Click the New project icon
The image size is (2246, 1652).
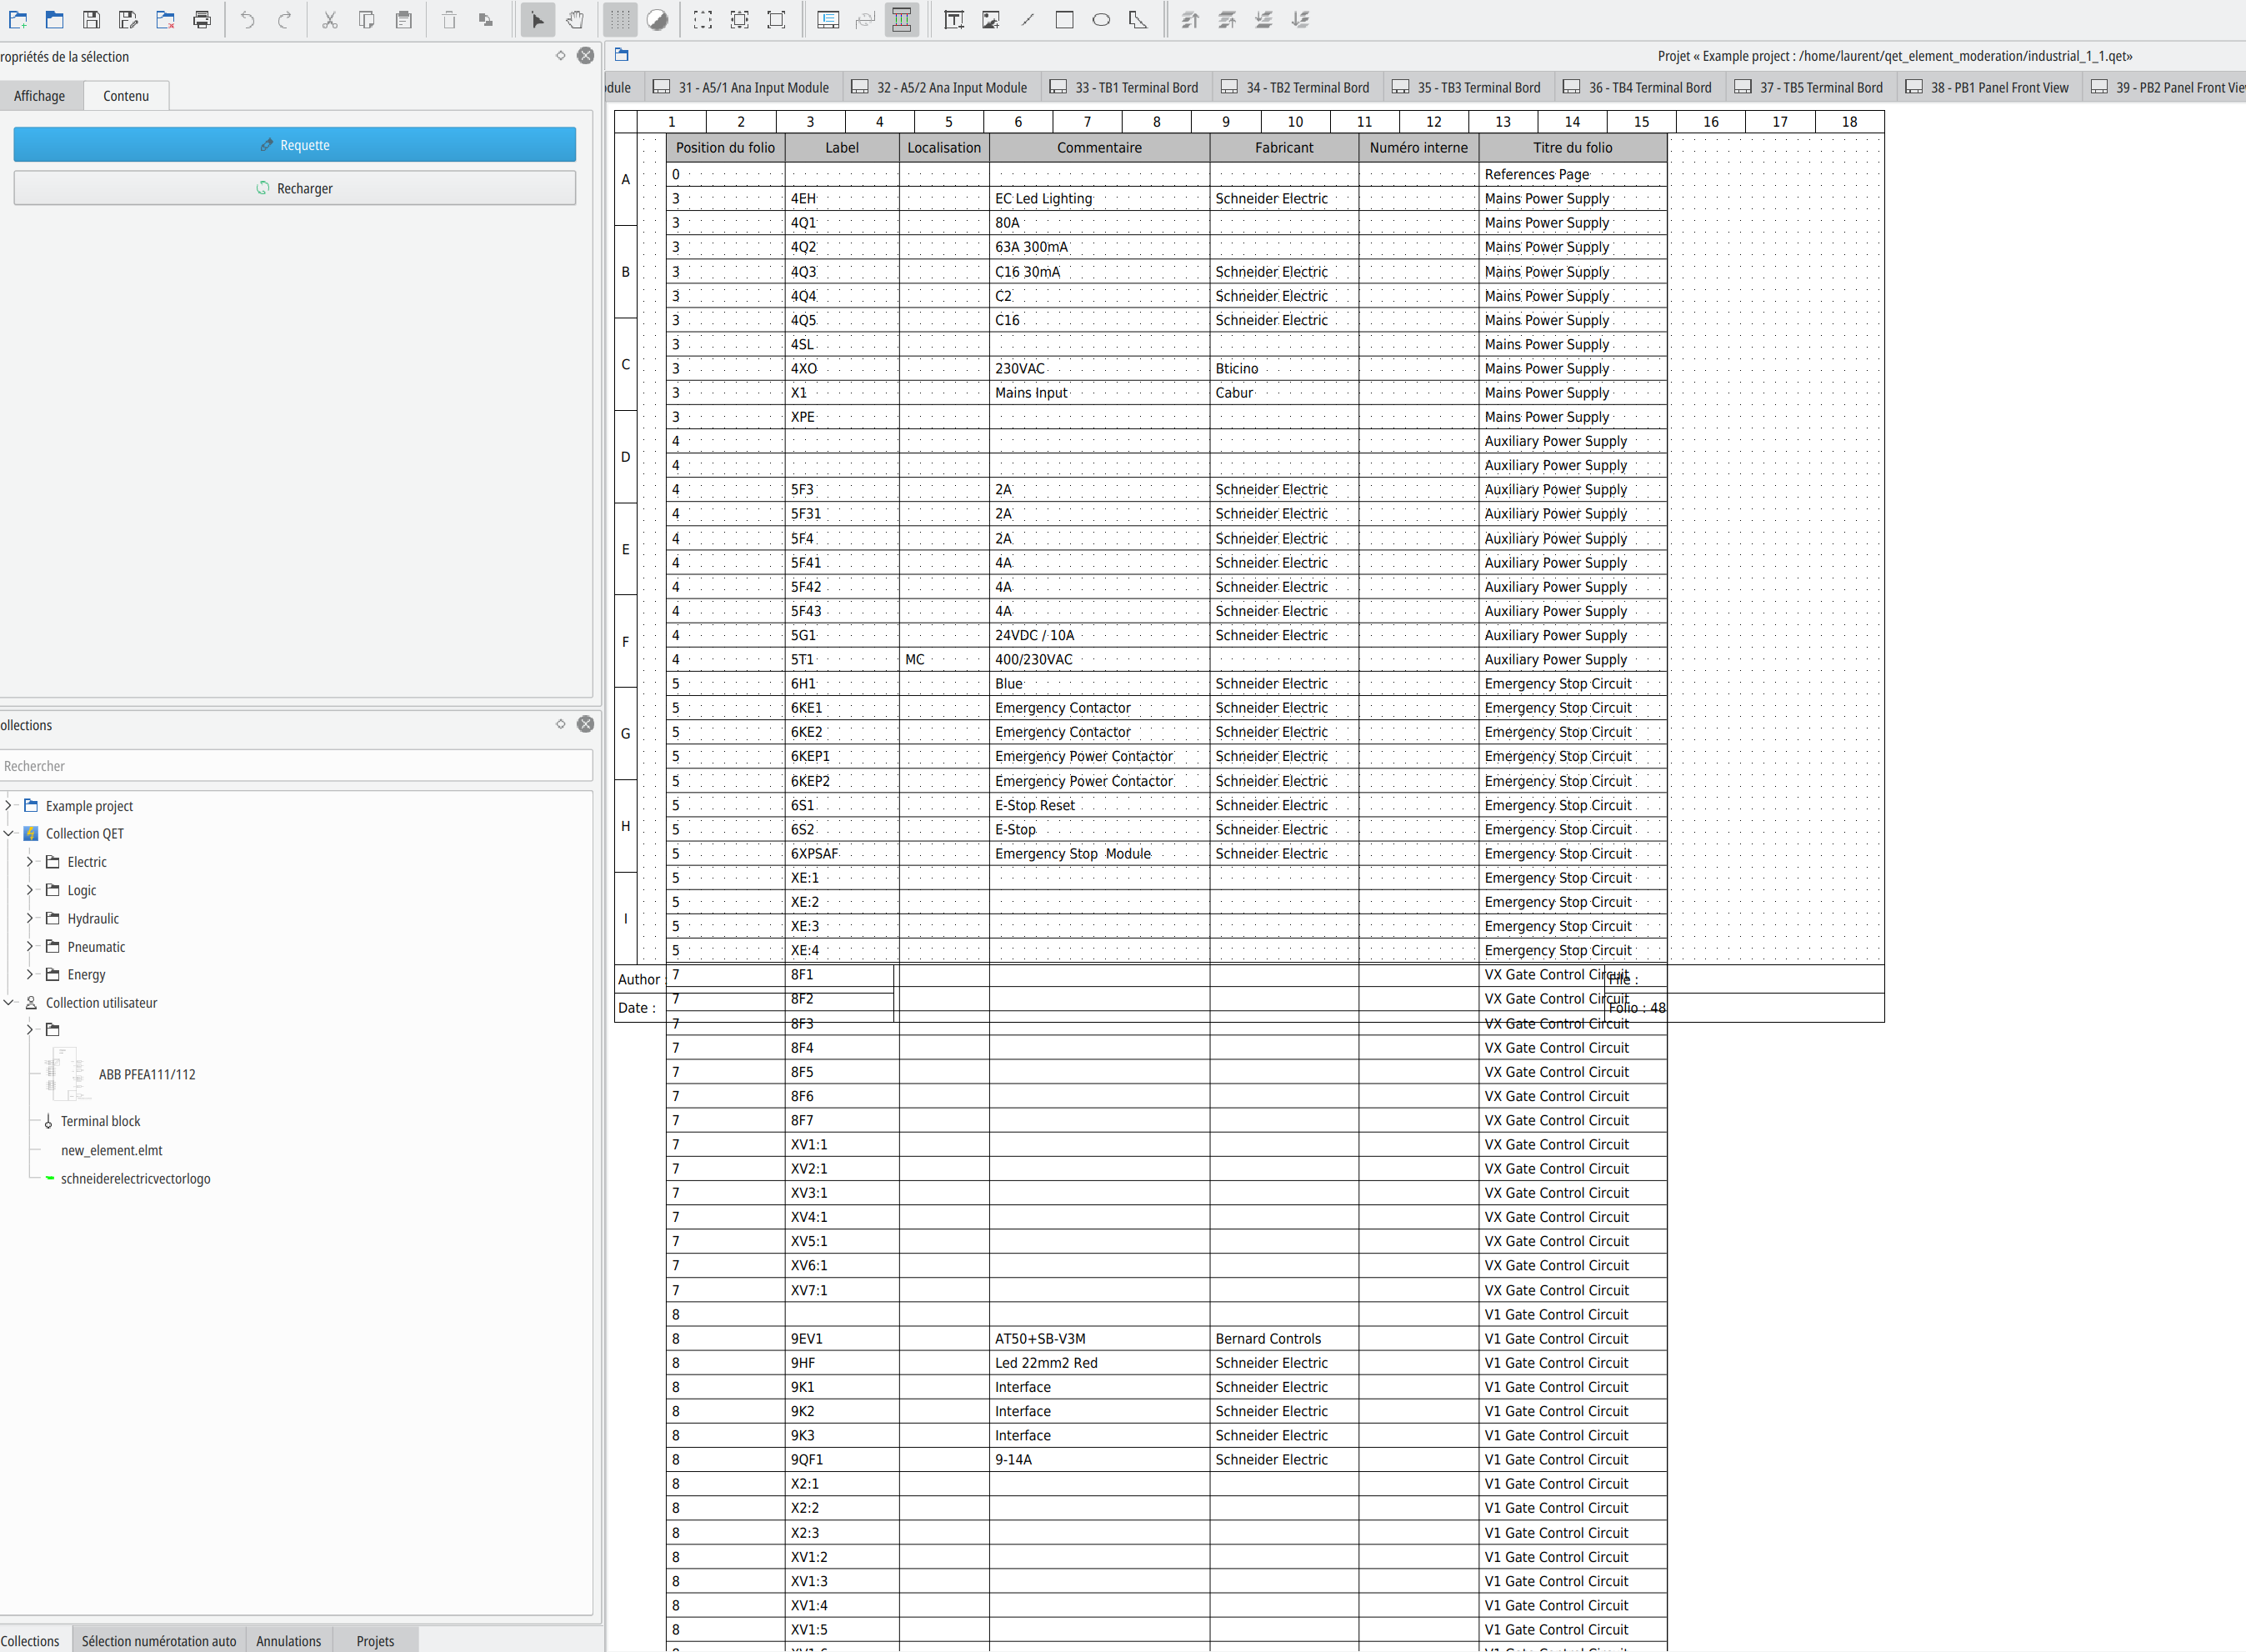(18, 19)
